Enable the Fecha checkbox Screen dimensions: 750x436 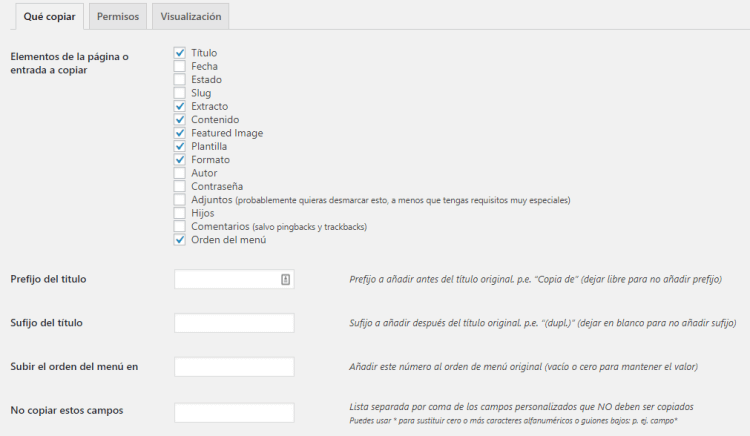(180, 66)
